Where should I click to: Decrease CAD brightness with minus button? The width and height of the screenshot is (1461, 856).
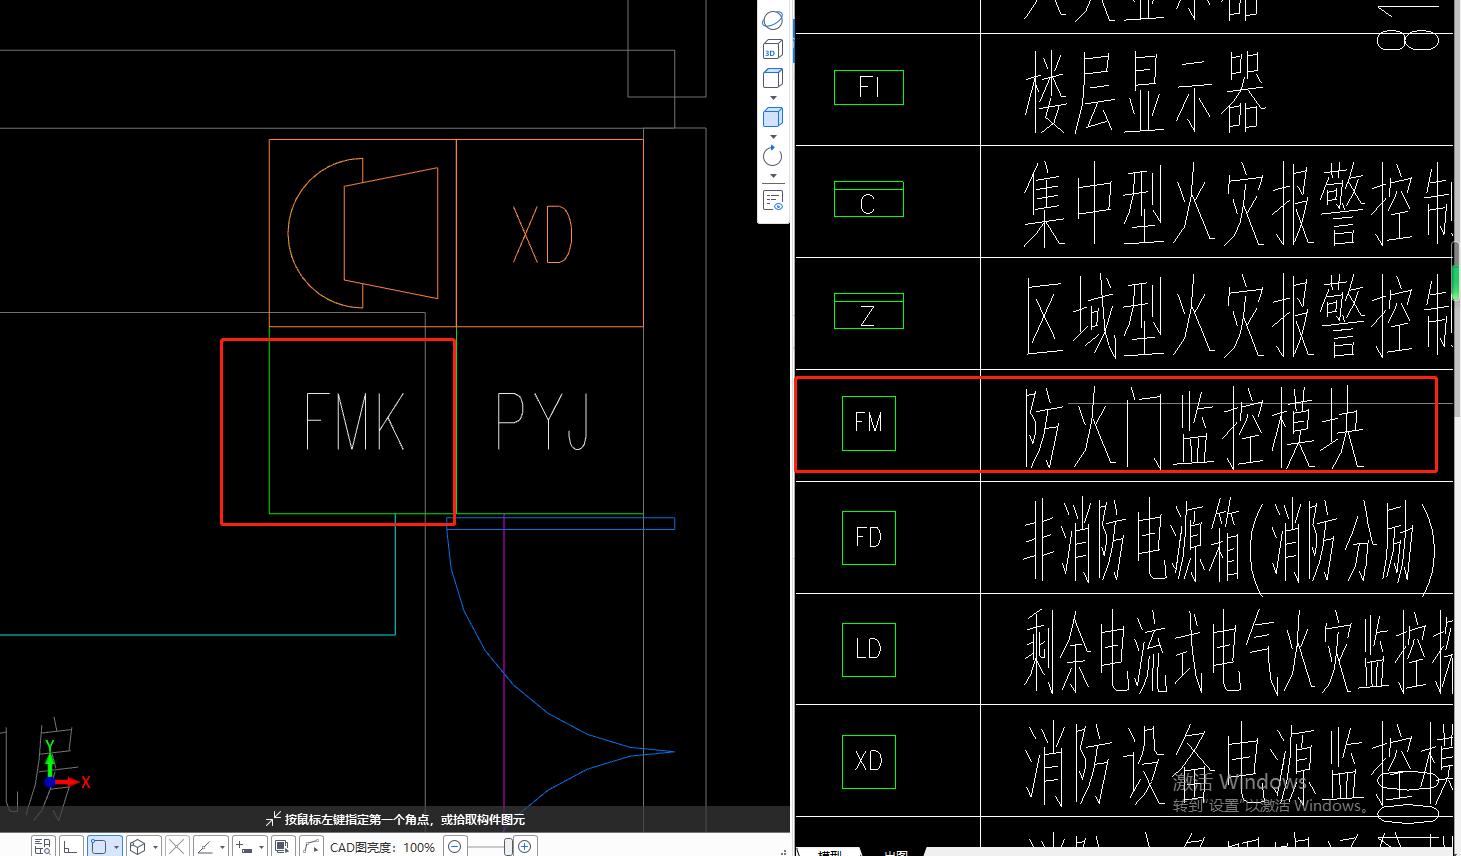[x=454, y=847]
